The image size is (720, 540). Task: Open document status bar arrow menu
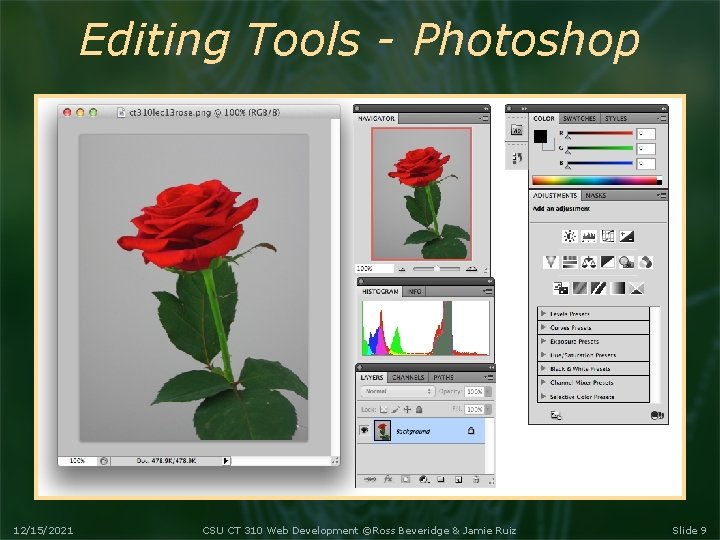coord(226,461)
